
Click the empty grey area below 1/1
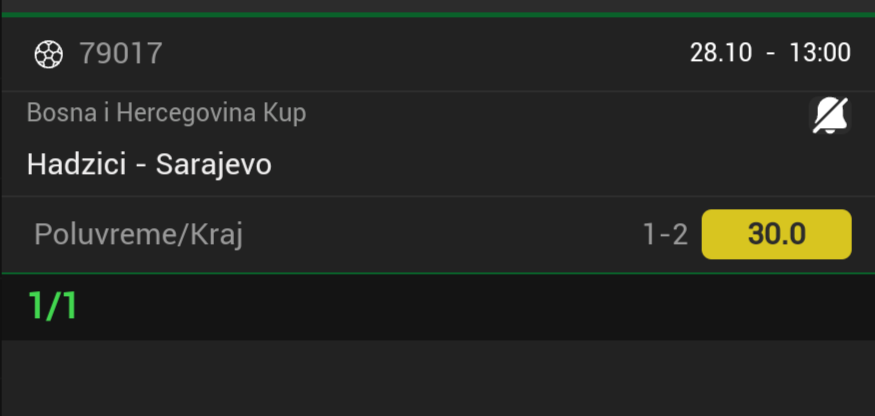(x=437, y=378)
